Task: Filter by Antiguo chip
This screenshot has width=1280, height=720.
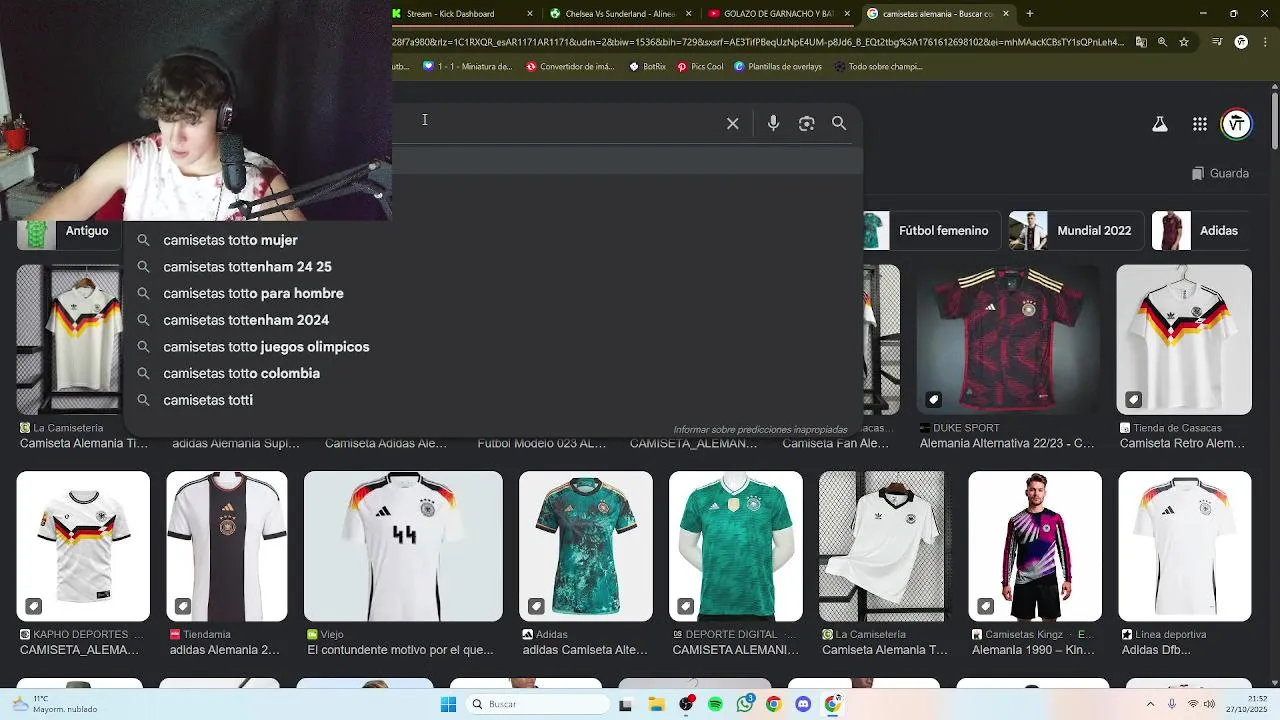Action: click(x=68, y=231)
